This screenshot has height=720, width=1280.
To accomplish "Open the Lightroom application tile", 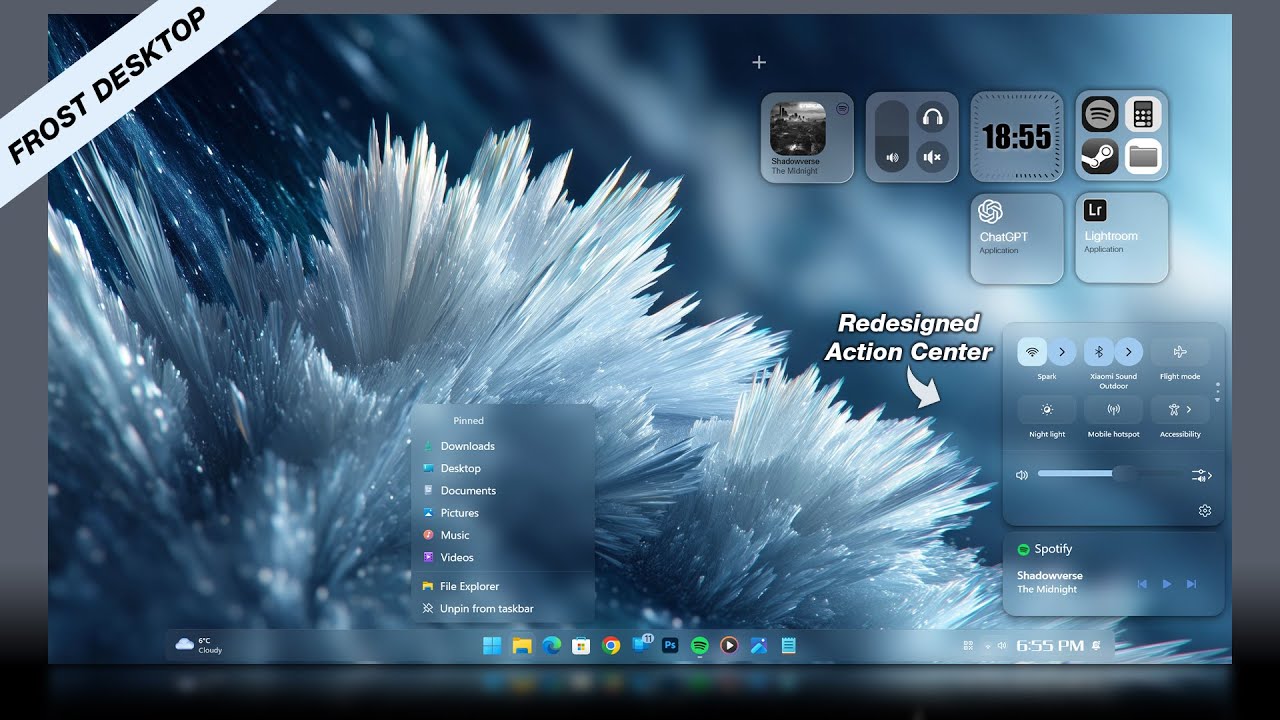I will pos(1122,238).
